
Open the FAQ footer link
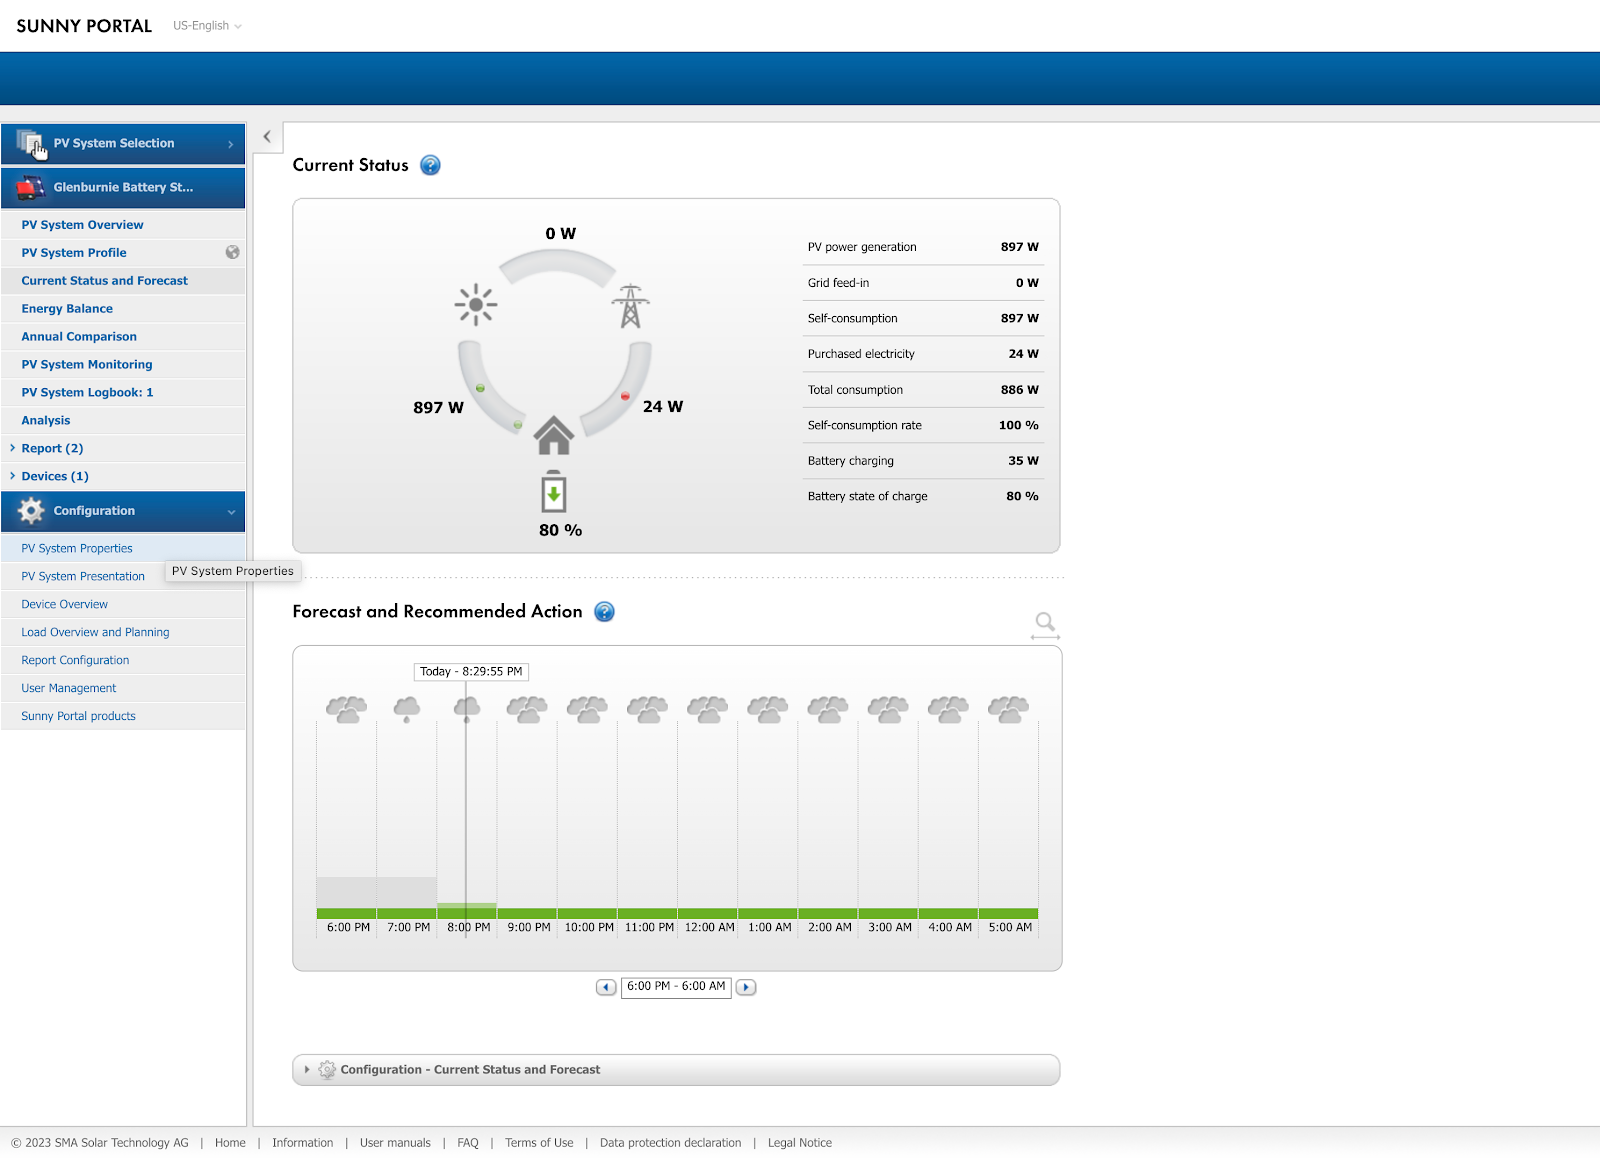(x=468, y=1143)
